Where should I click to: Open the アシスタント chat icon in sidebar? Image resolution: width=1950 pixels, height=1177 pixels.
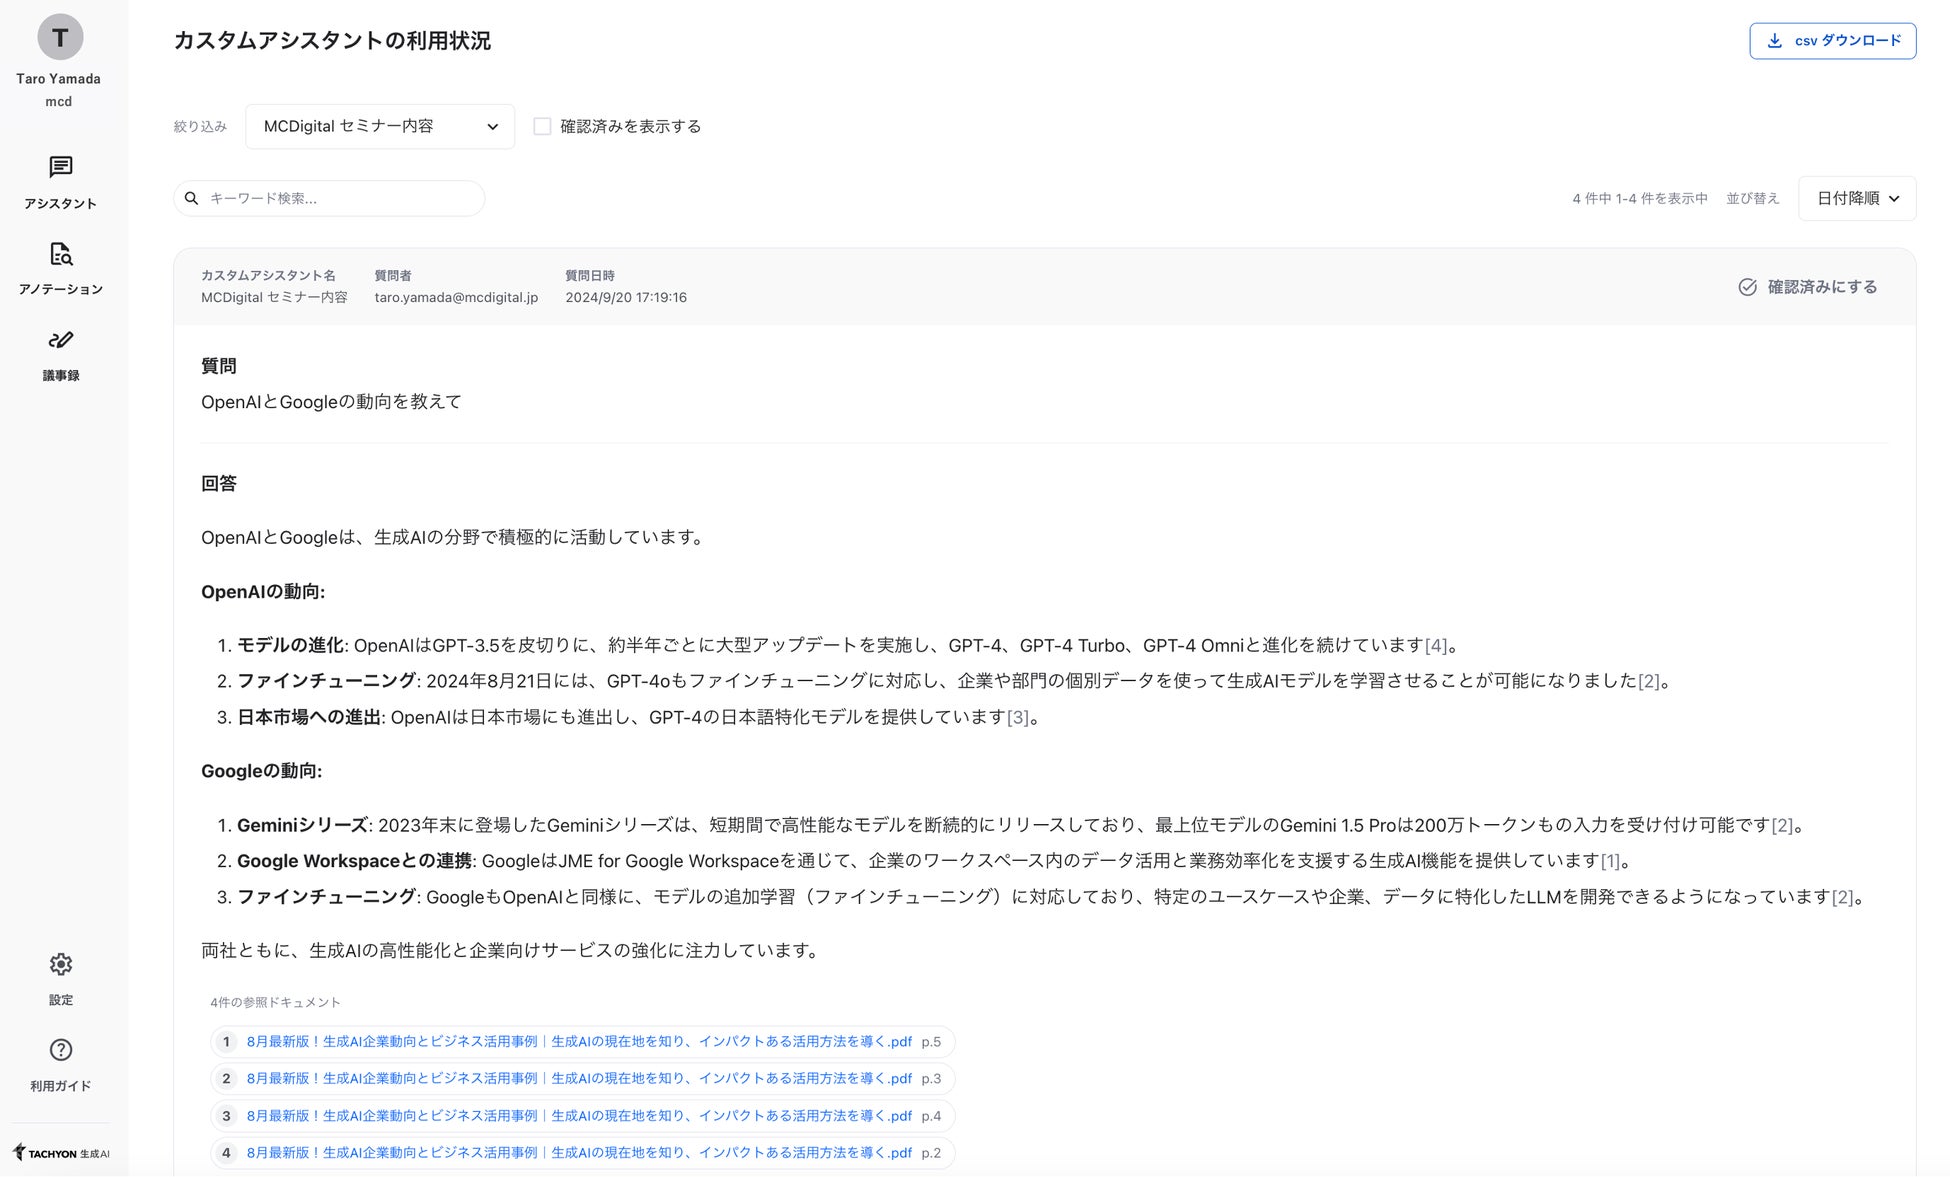(x=60, y=168)
